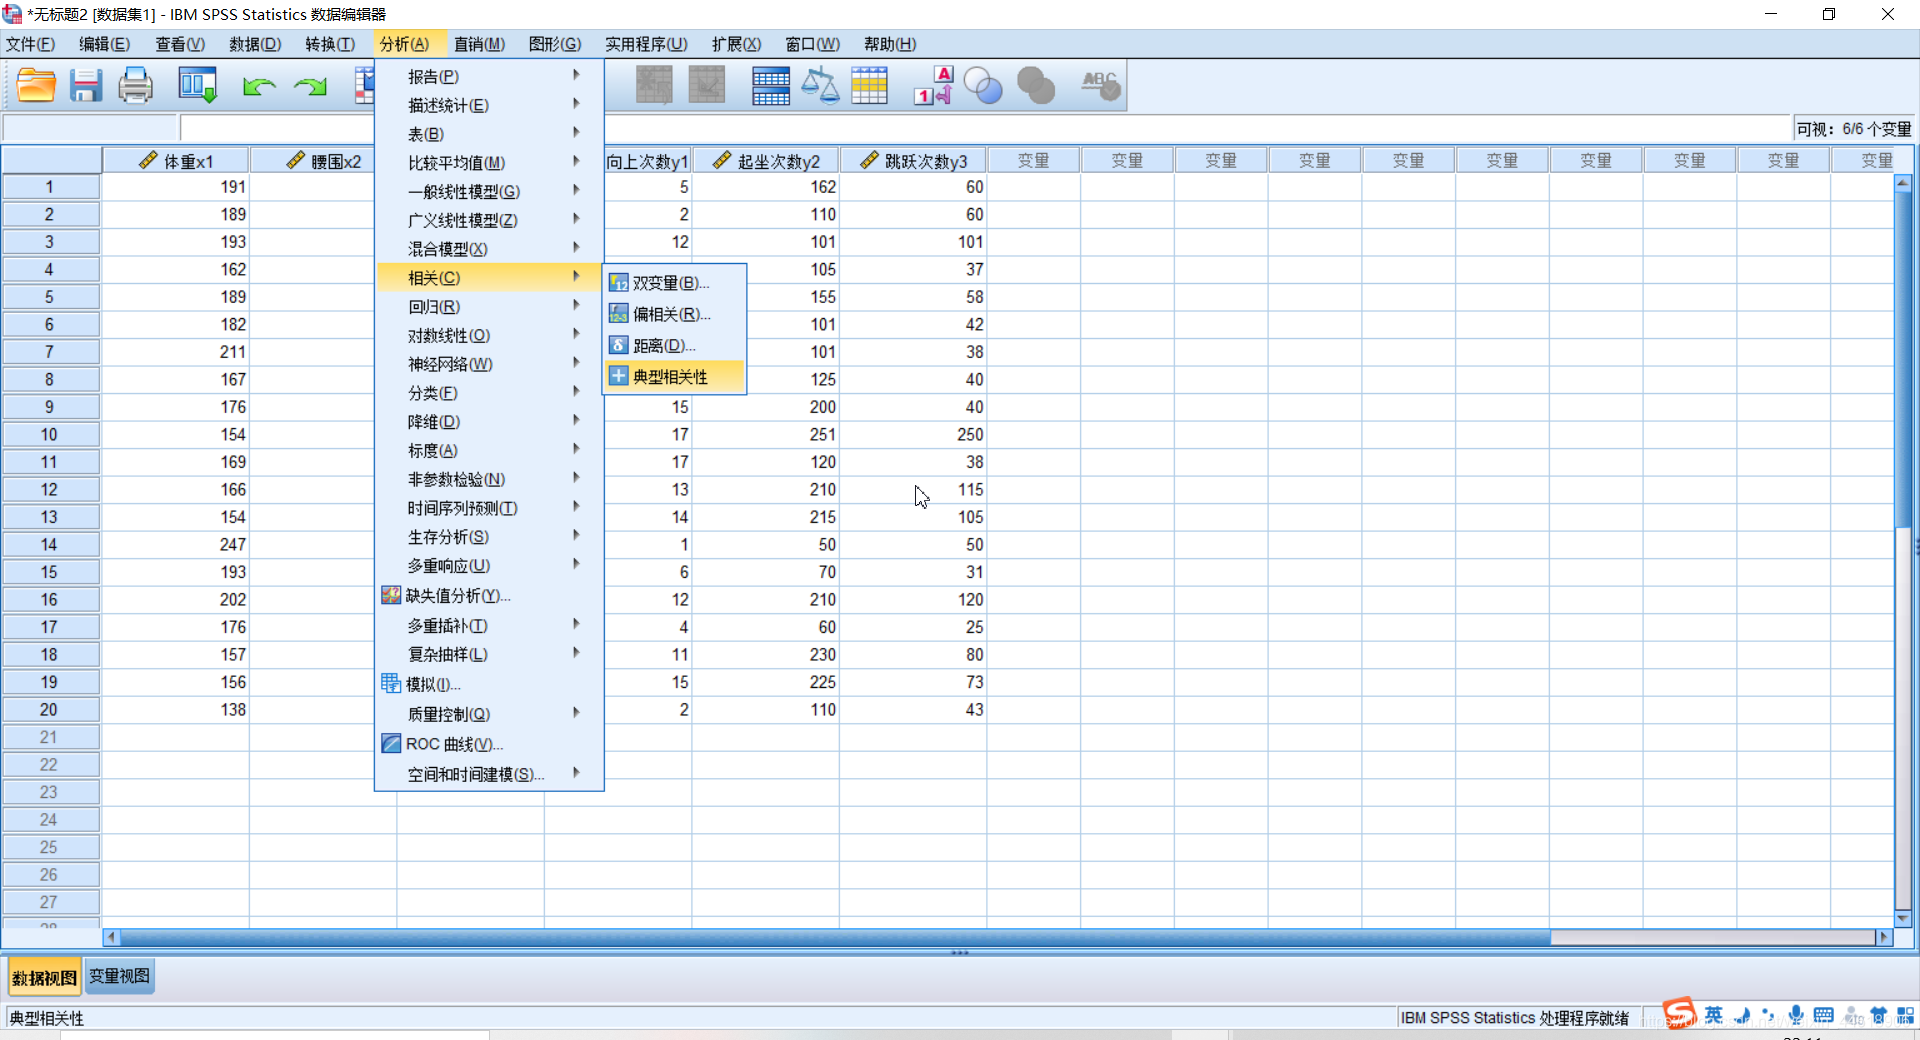
Task: Click the ROC curve menu icon
Action: [391, 744]
